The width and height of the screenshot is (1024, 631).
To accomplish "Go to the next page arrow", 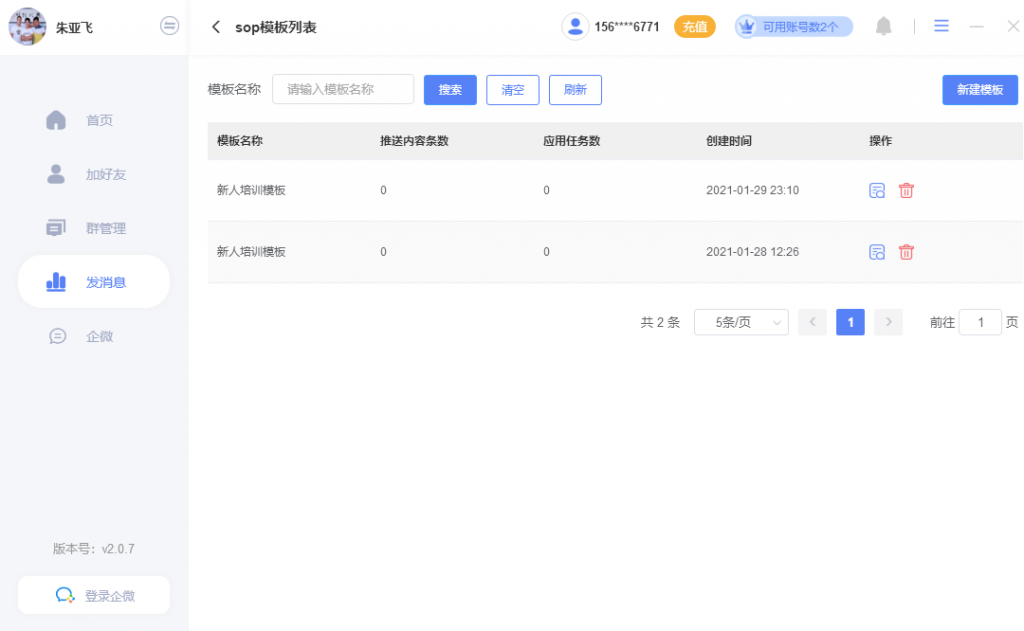I will click(x=888, y=322).
